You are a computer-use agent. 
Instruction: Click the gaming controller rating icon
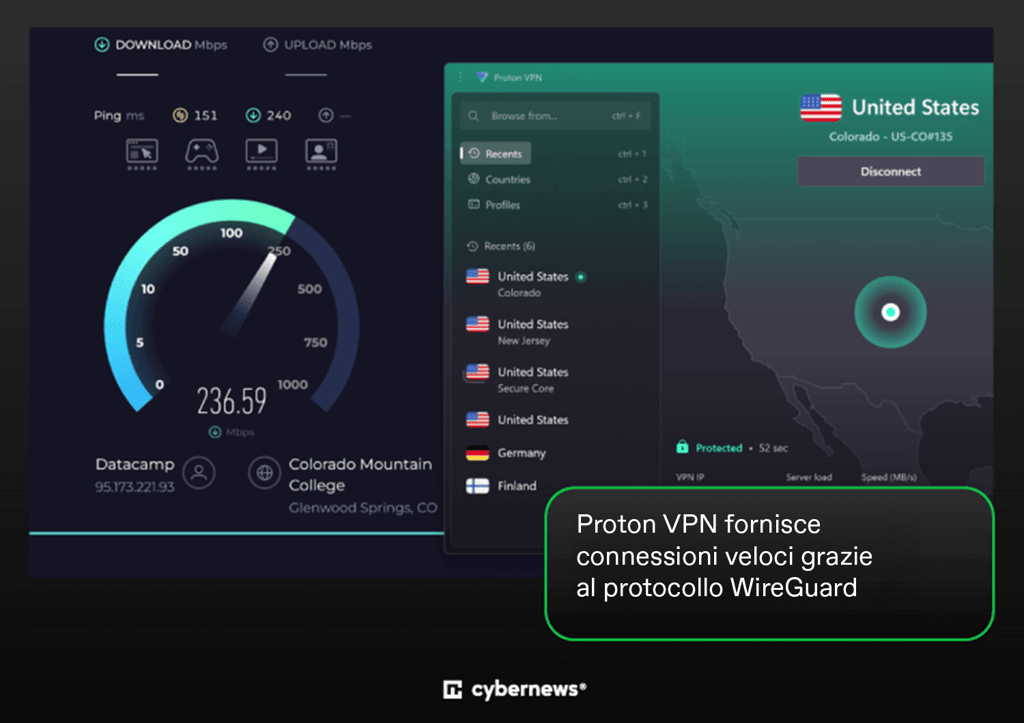tap(202, 154)
